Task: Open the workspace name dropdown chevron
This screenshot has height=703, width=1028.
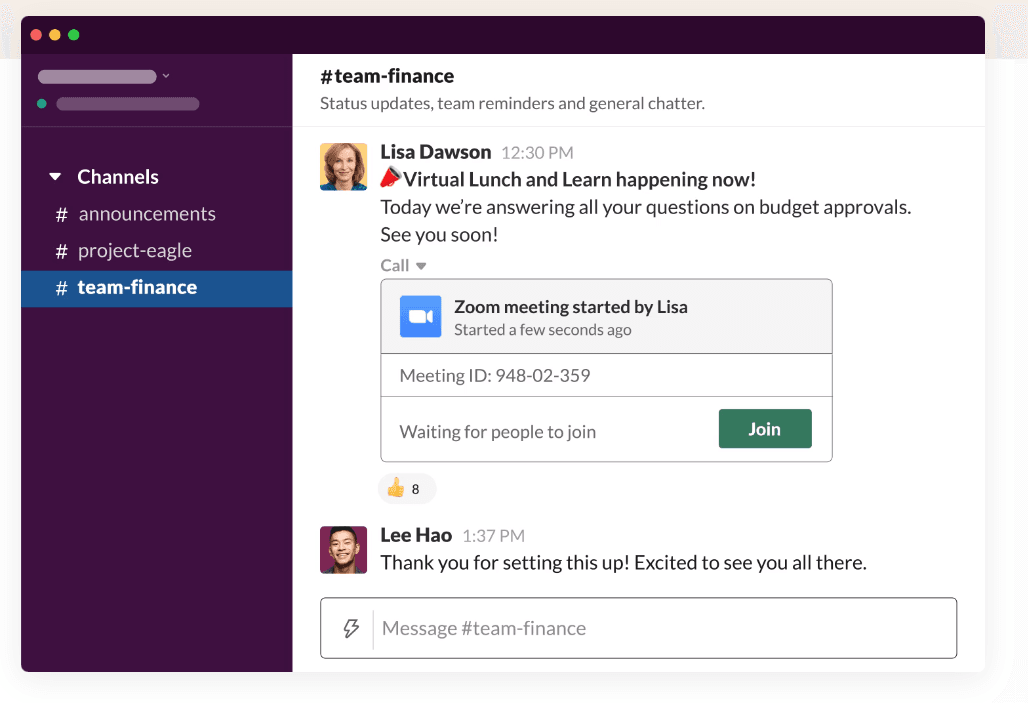Action: [166, 76]
